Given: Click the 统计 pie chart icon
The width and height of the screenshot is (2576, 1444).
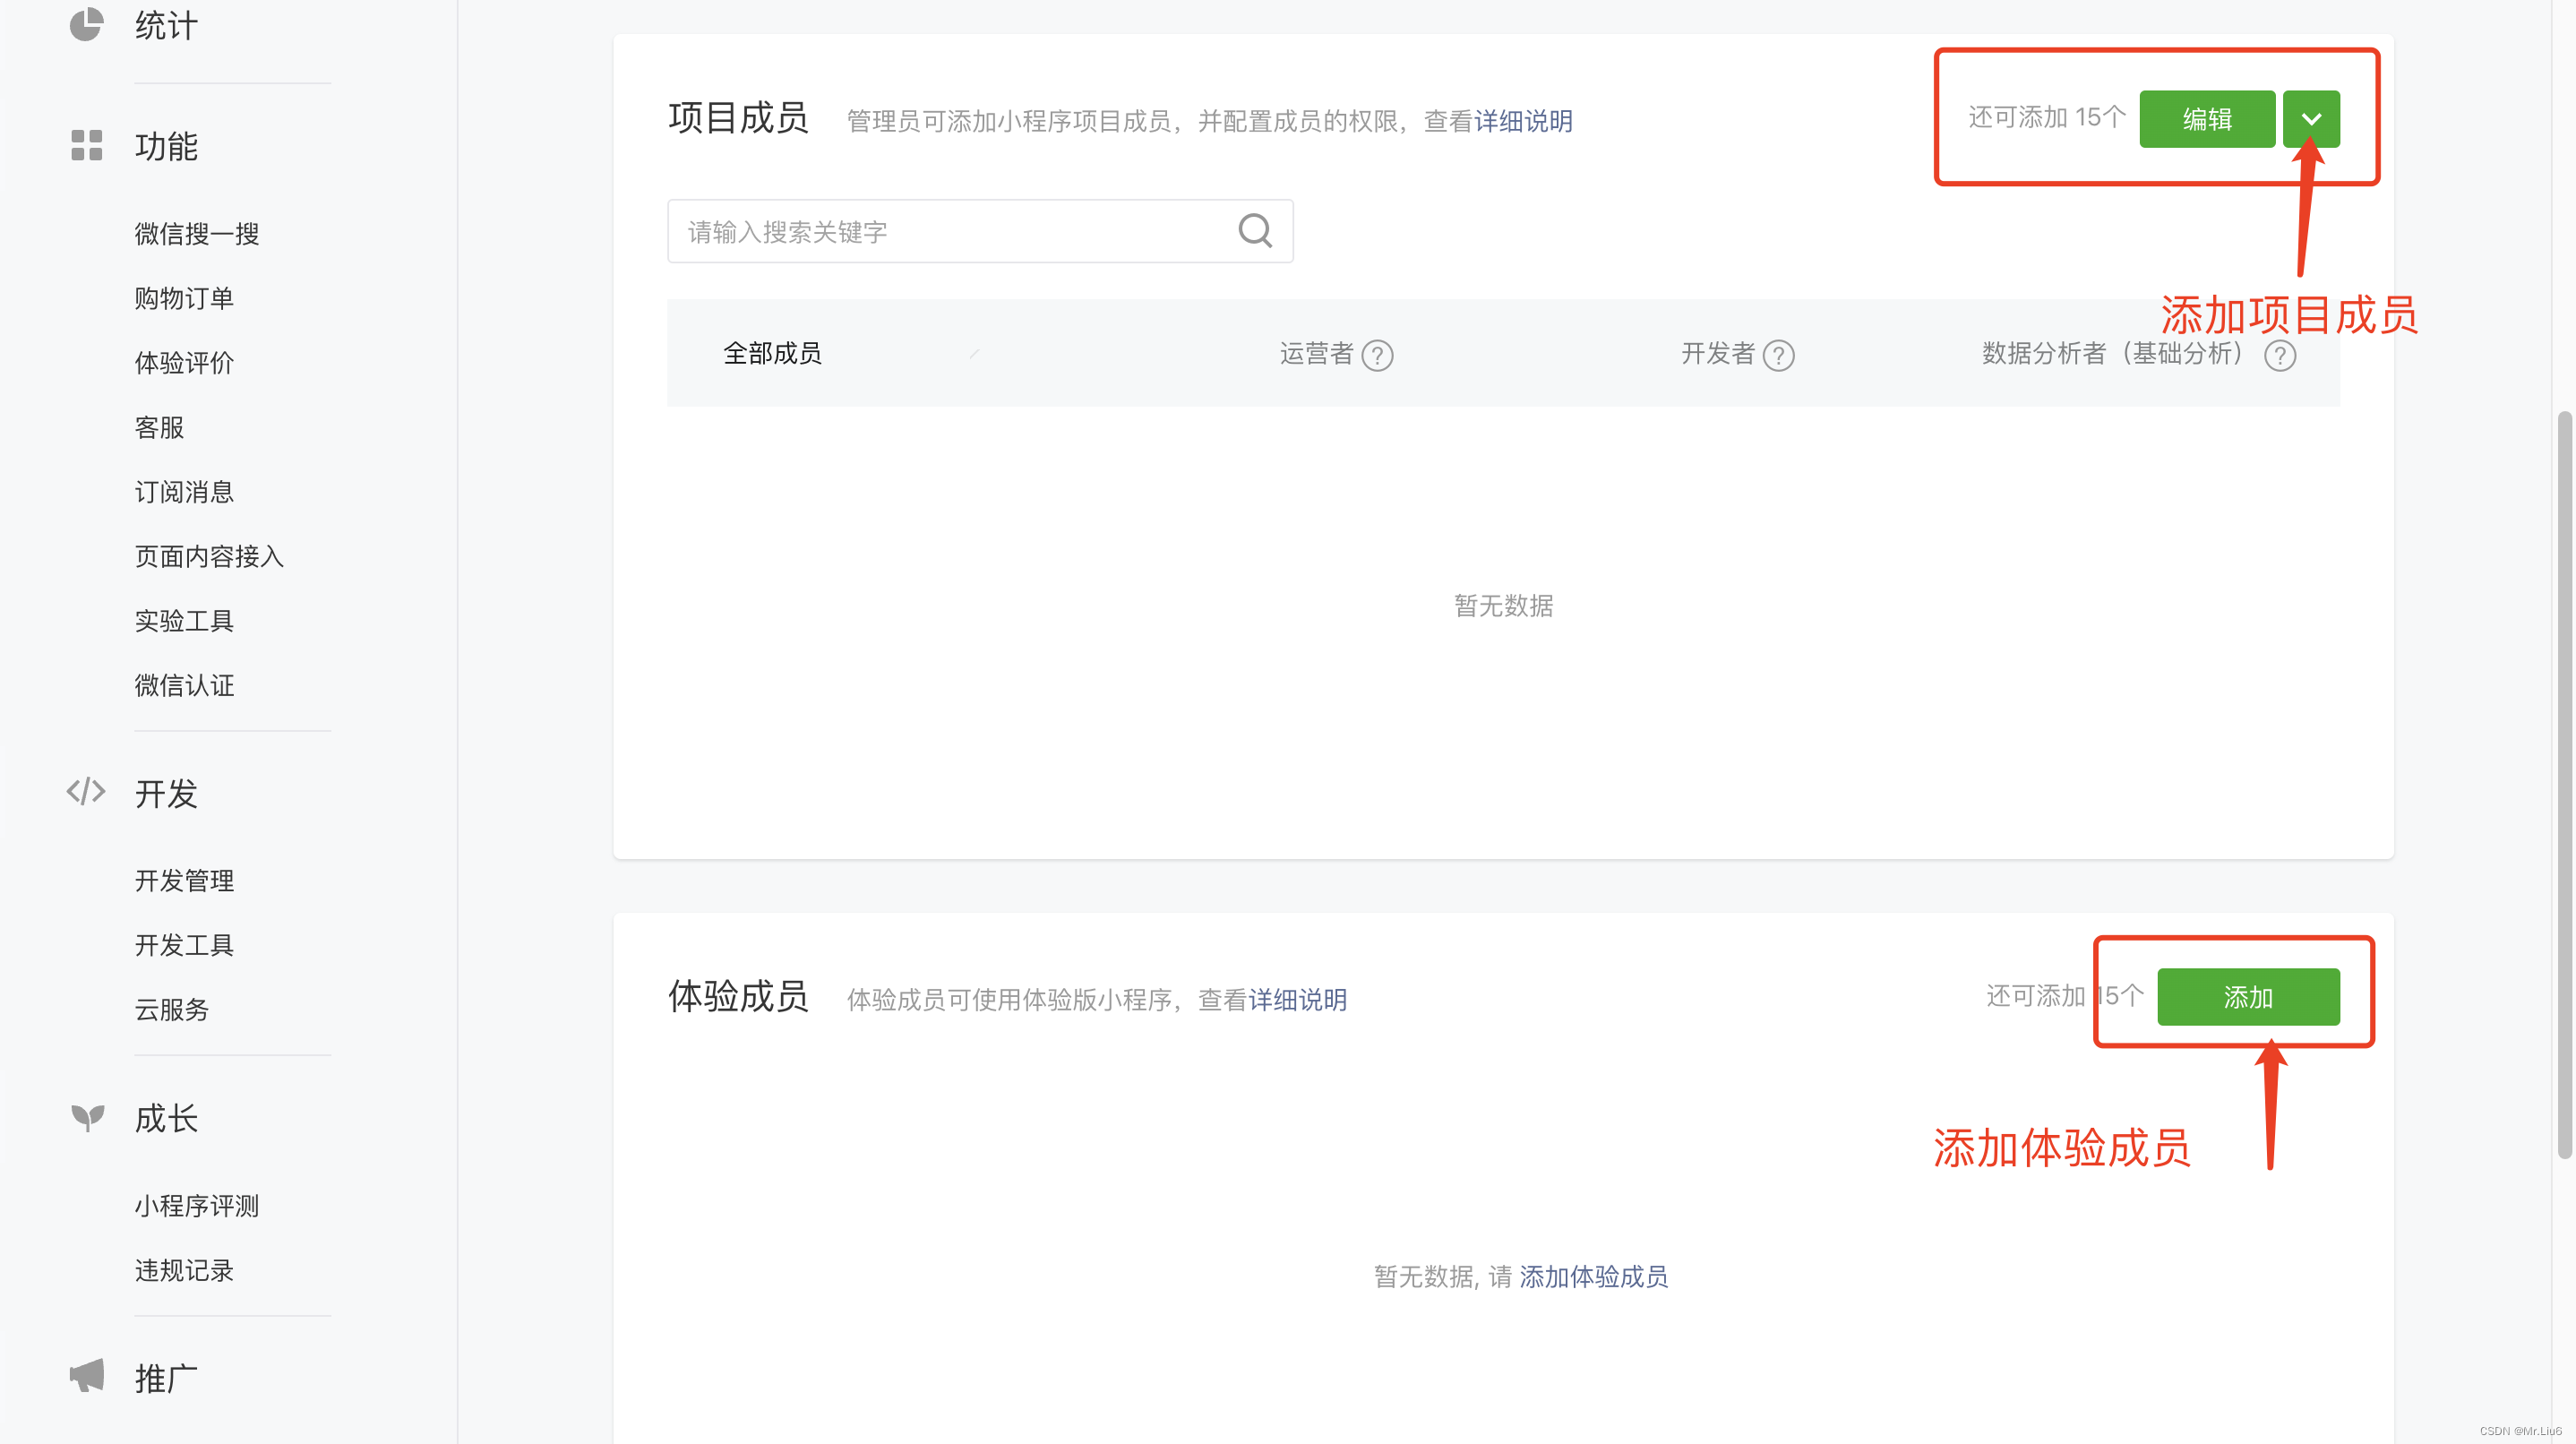Looking at the screenshot, I should click(x=86, y=24).
